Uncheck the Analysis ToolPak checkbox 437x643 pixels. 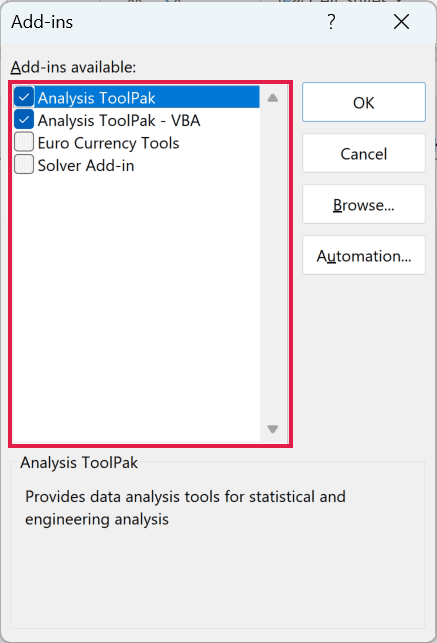click(x=24, y=97)
